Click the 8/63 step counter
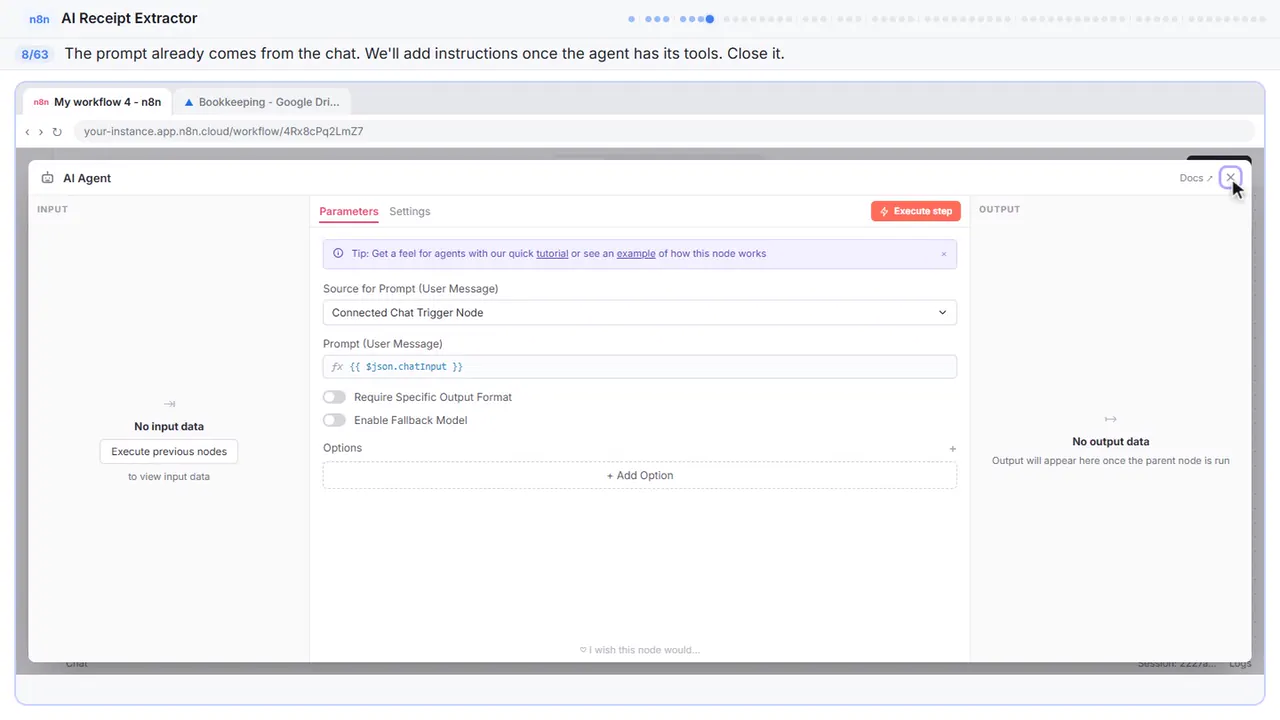The height and width of the screenshot is (720, 1280). 35,54
